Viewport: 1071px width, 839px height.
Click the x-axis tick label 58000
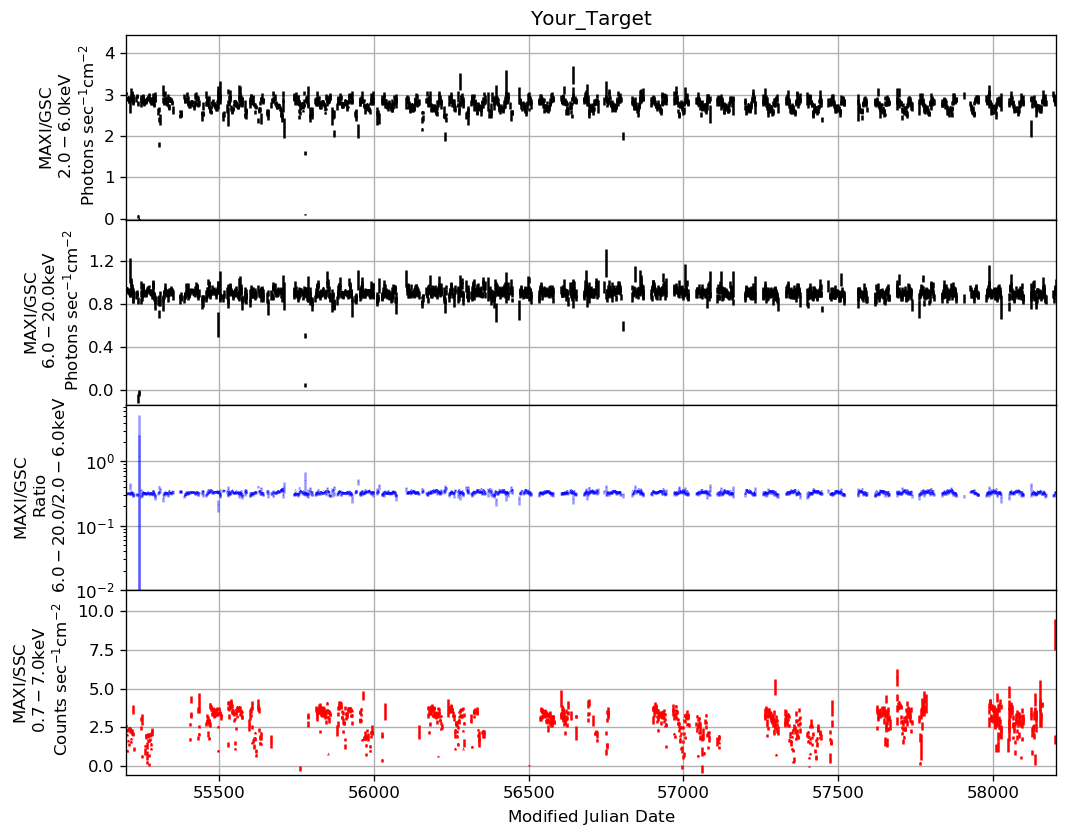click(x=993, y=793)
